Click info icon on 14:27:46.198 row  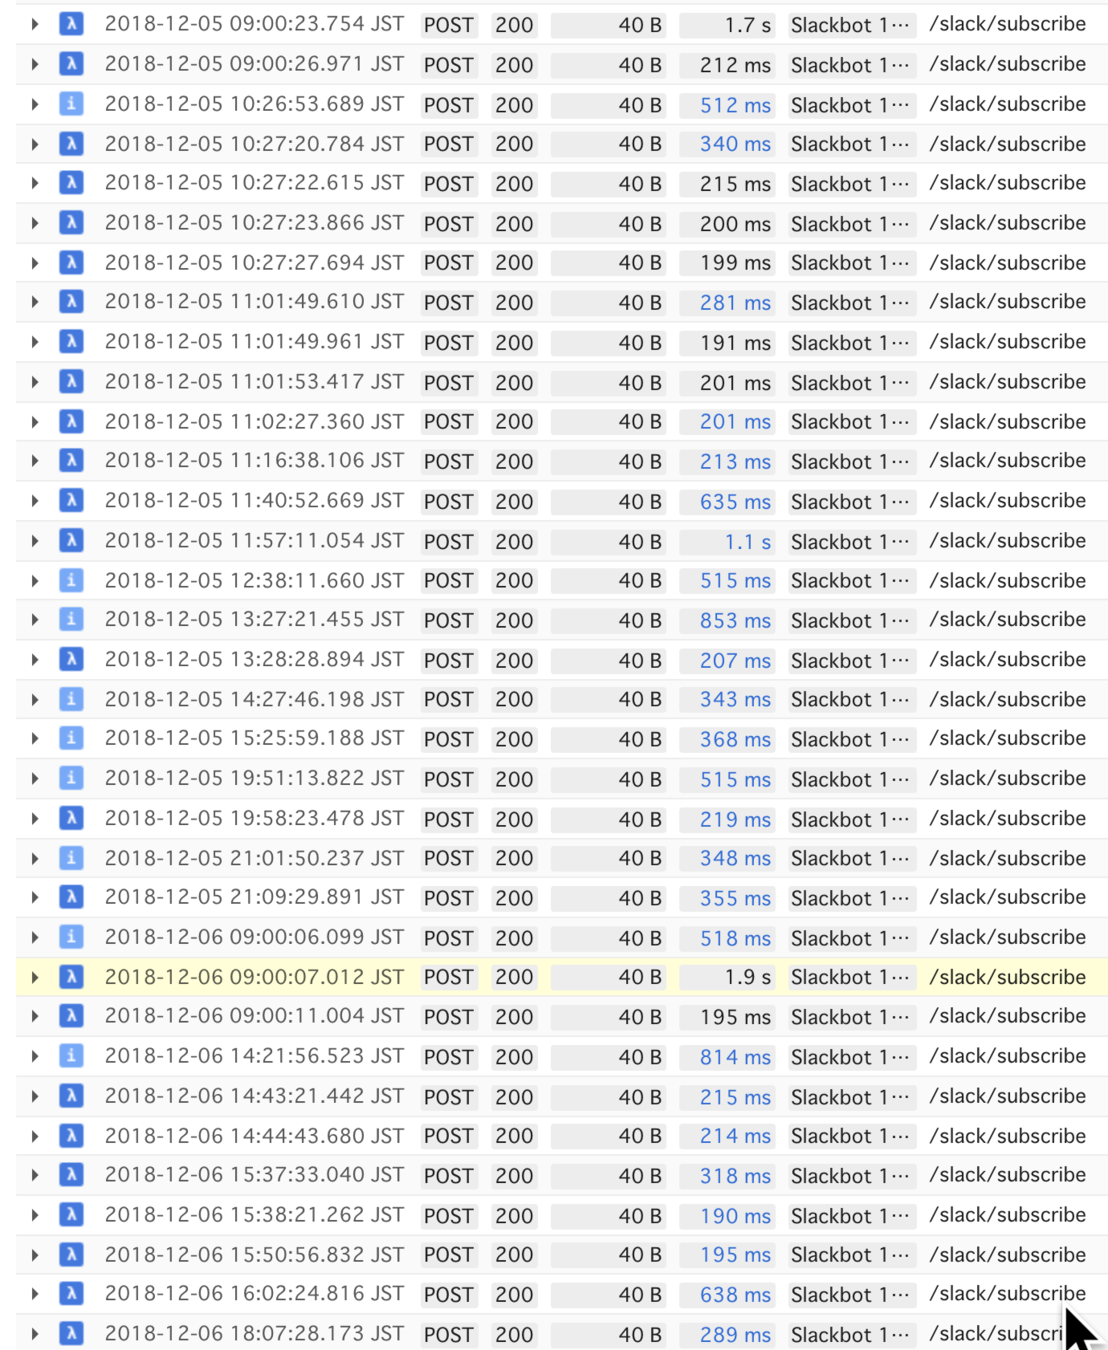pyautogui.click(x=71, y=699)
